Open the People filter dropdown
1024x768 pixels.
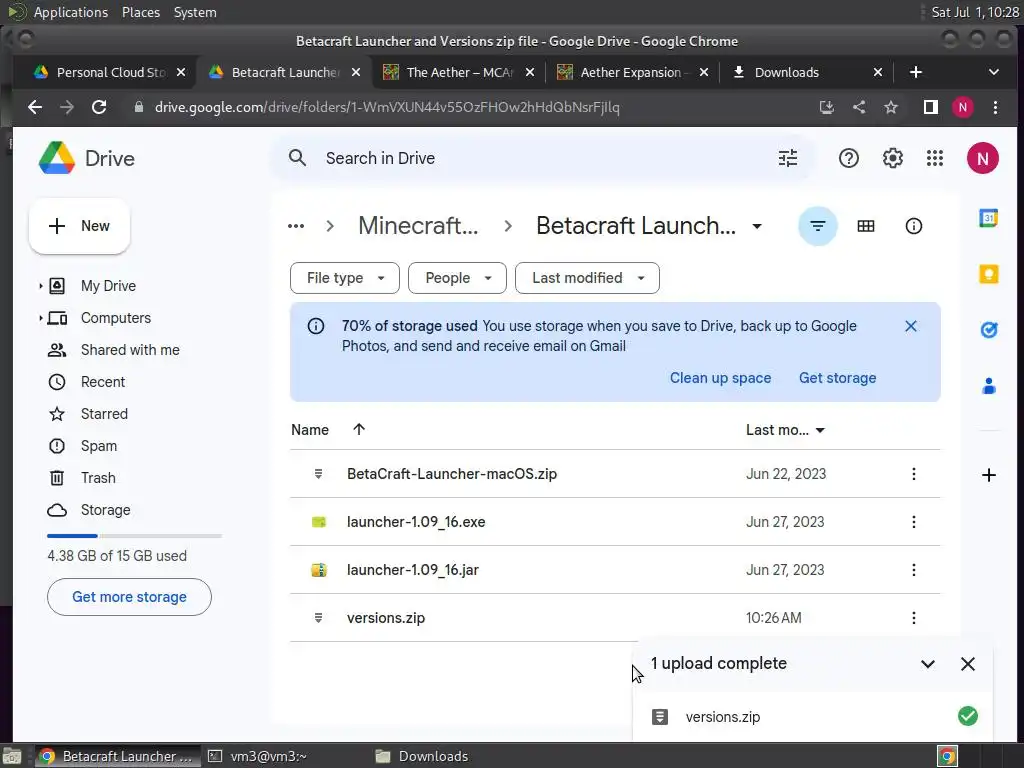[x=457, y=278]
